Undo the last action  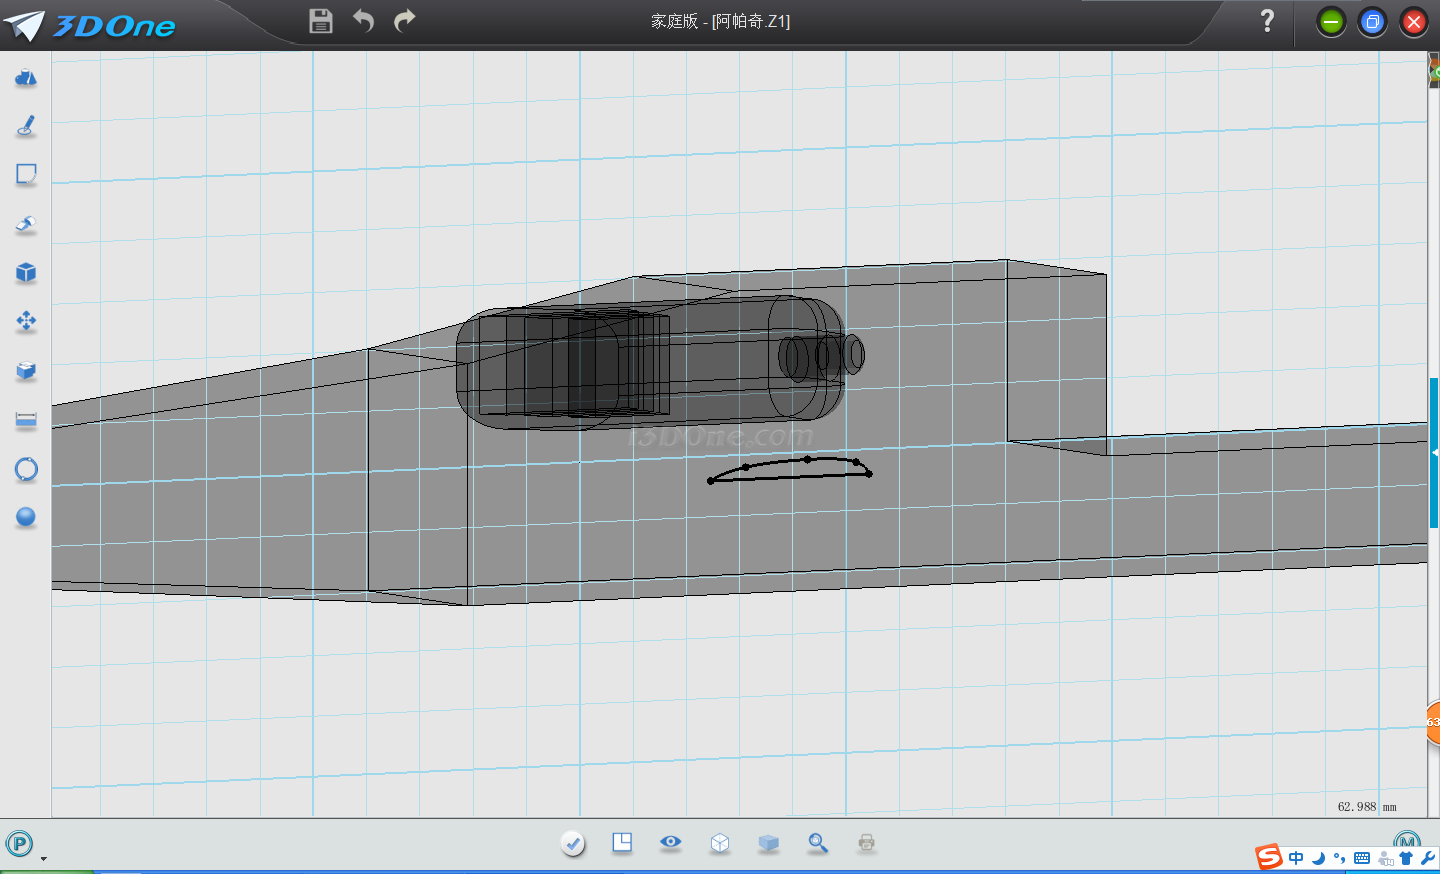coord(363,21)
